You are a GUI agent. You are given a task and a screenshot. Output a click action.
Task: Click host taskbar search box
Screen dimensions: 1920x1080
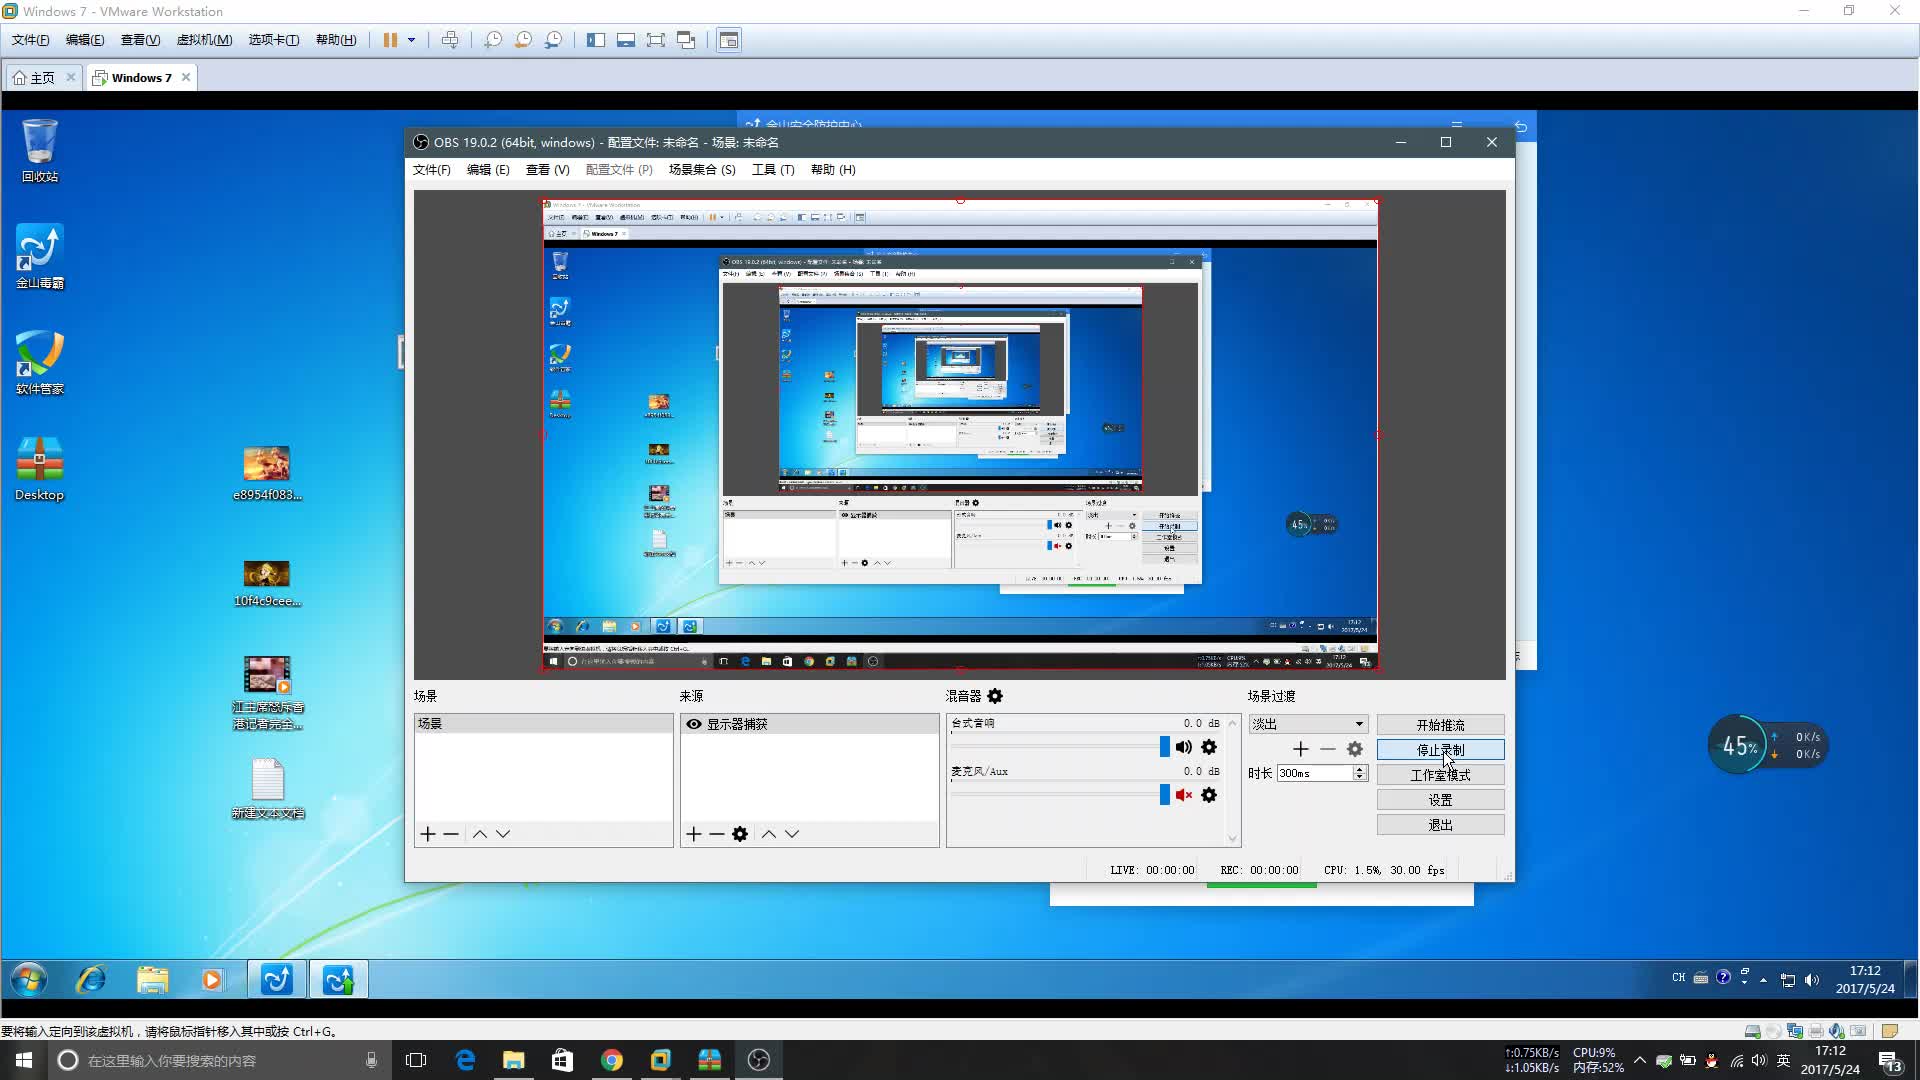(x=219, y=1060)
